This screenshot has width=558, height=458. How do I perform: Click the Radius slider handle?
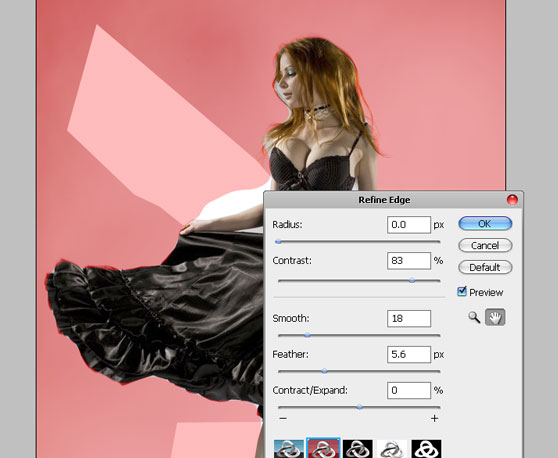(x=279, y=242)
